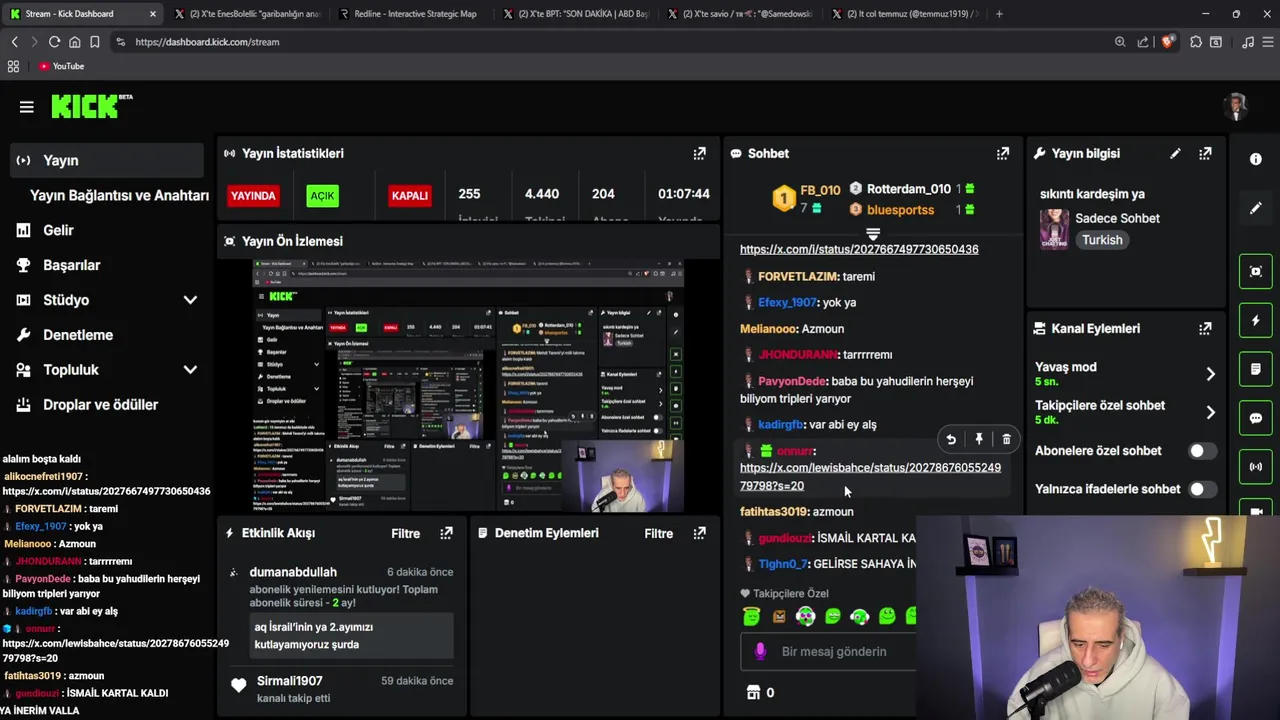Click the green chat bubble sidebar icon
The width and height of the screenshot is (1280, 720).
[x=1256, y=418]
